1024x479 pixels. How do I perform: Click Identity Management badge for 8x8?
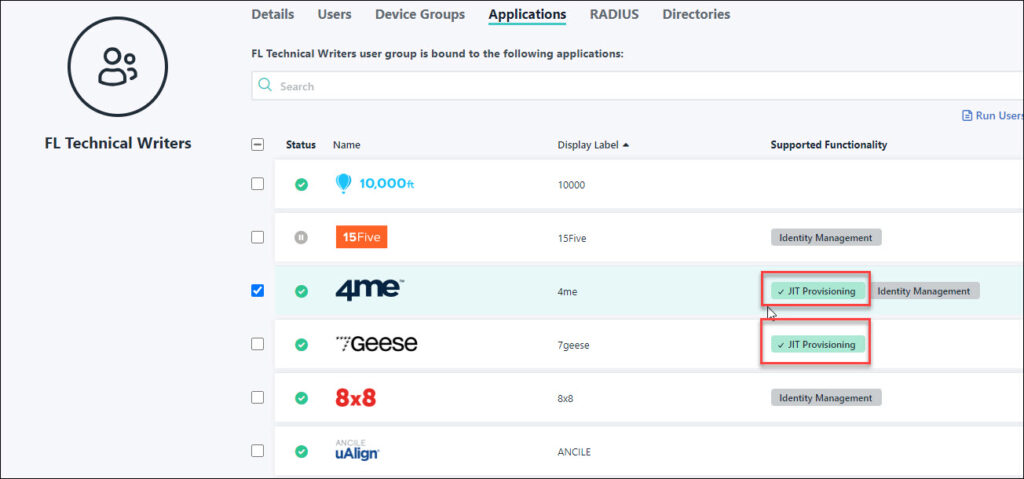coord(825,398)
